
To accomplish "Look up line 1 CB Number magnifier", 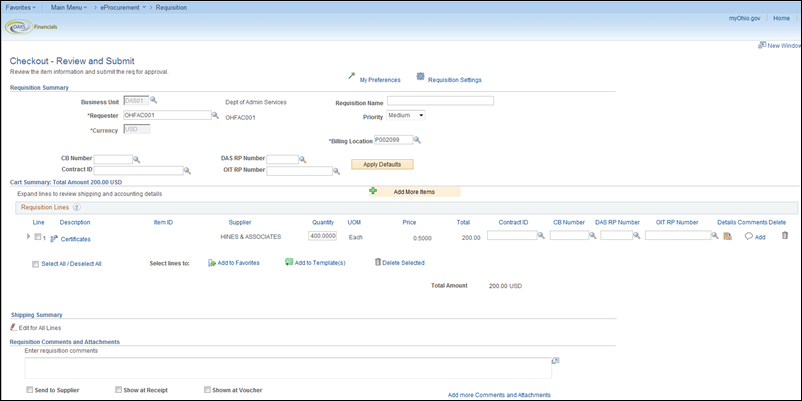I will coord(593,235).
